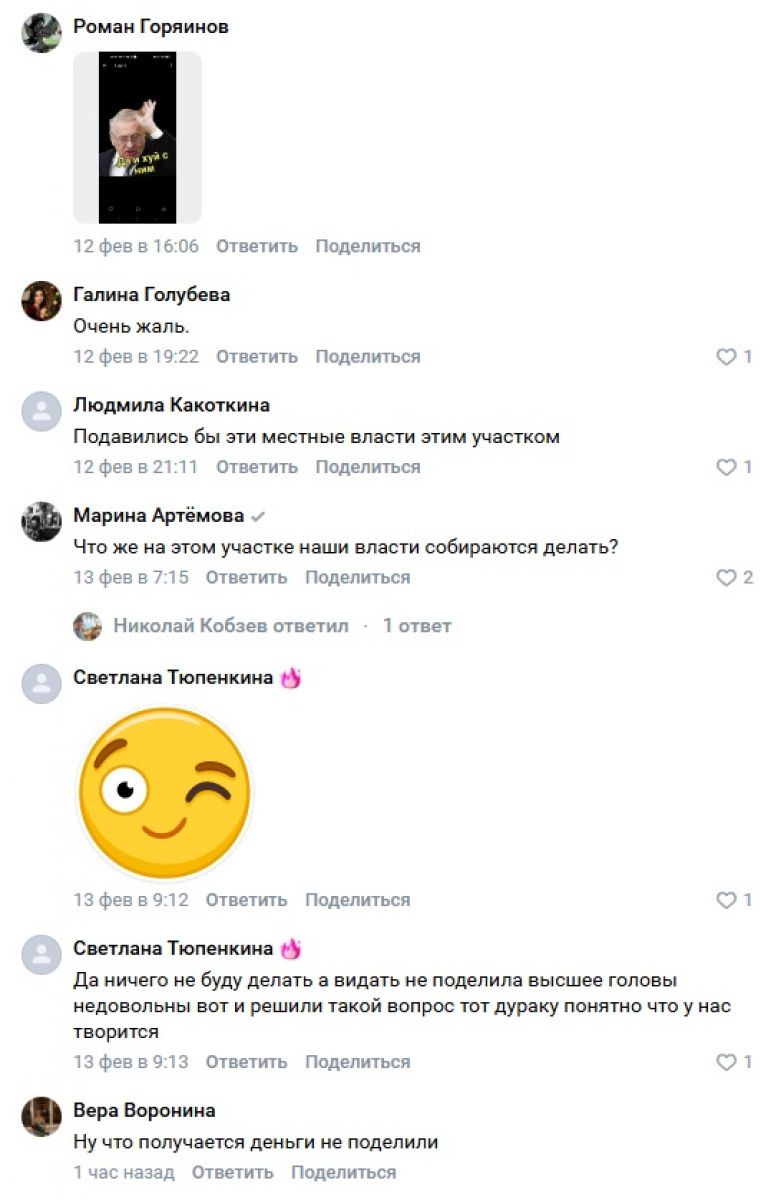Click the winking emoji sticker
The width and height of the screenshot is (771, 1200).
click(165, 793)
